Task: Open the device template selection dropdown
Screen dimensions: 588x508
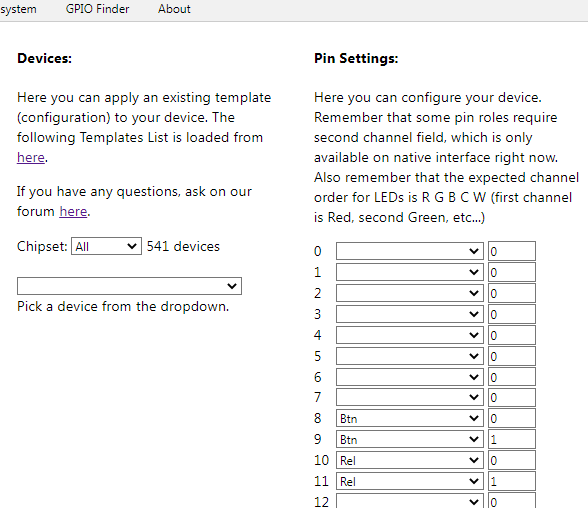Action: (x=129, y=286)
